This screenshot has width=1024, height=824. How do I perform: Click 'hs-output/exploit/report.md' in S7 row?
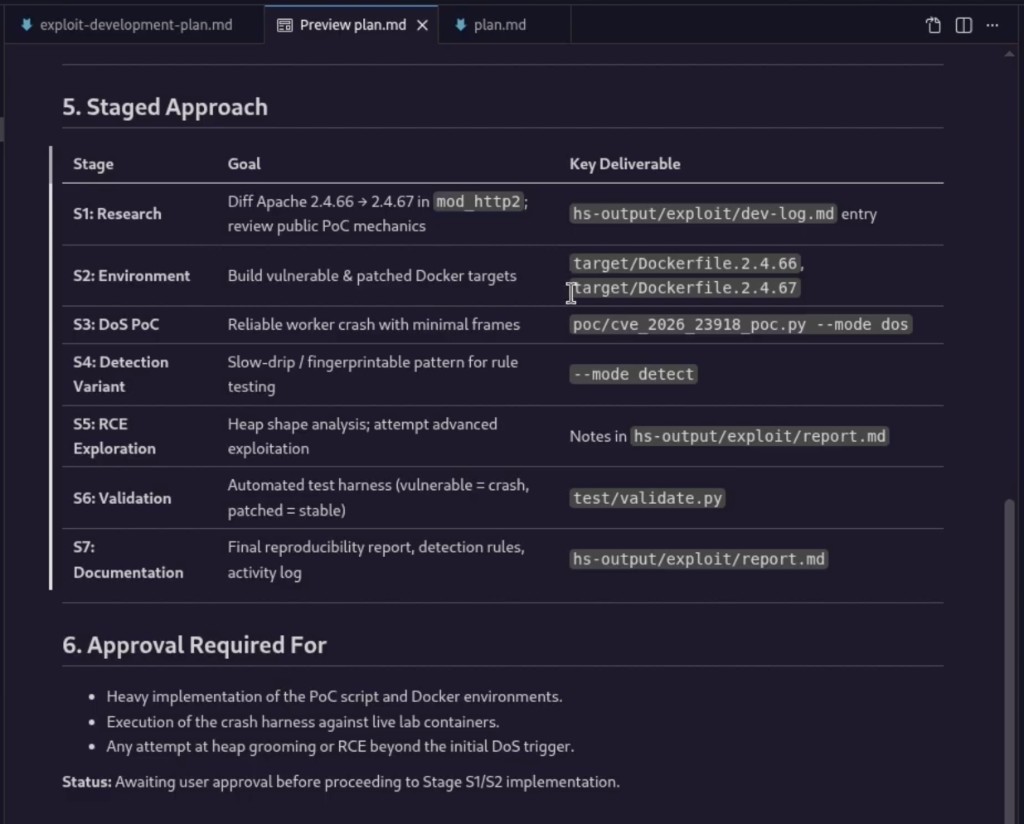[x=698, y=560]
